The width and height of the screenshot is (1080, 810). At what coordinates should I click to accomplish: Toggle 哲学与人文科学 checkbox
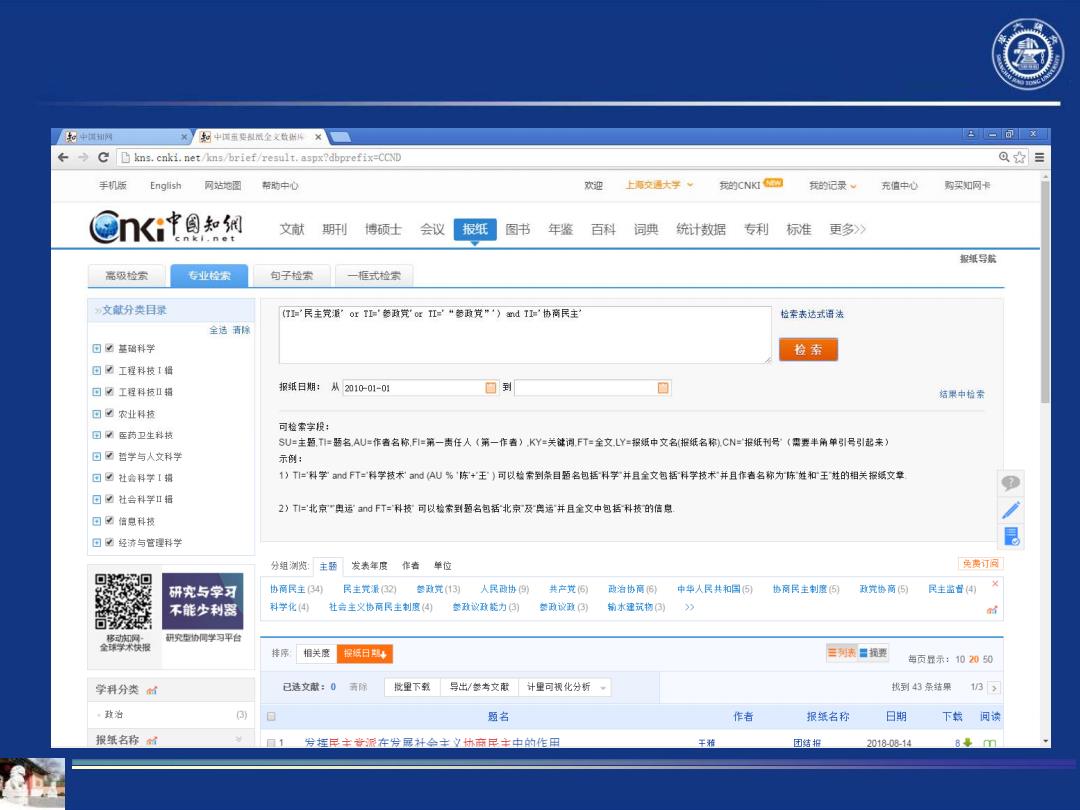[x=109, y=456]
